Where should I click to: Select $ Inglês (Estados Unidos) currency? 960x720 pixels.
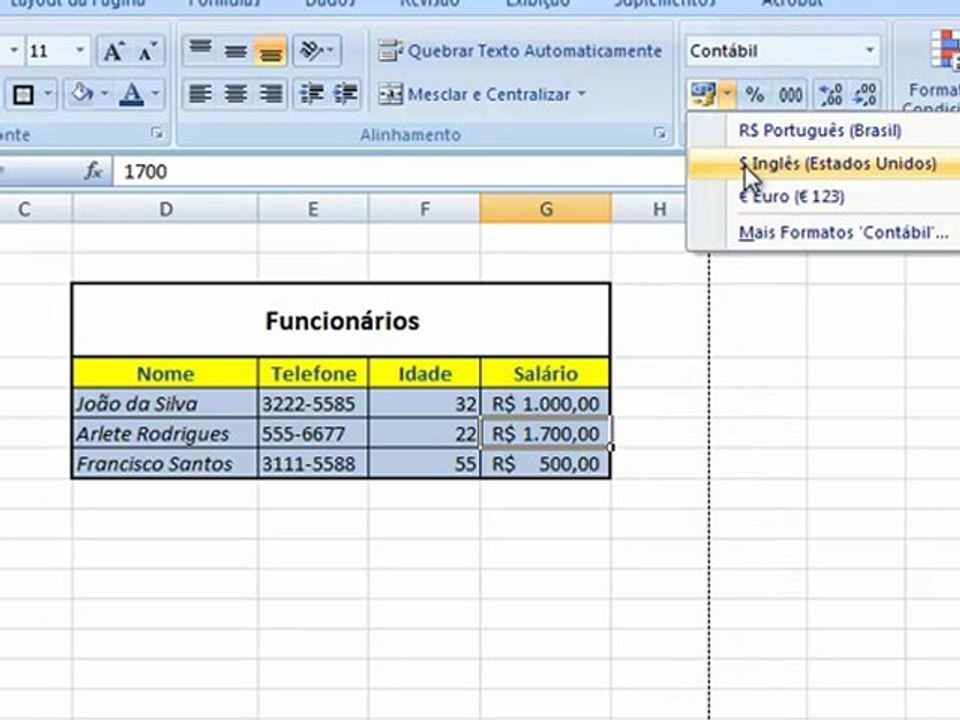(825, 163)
